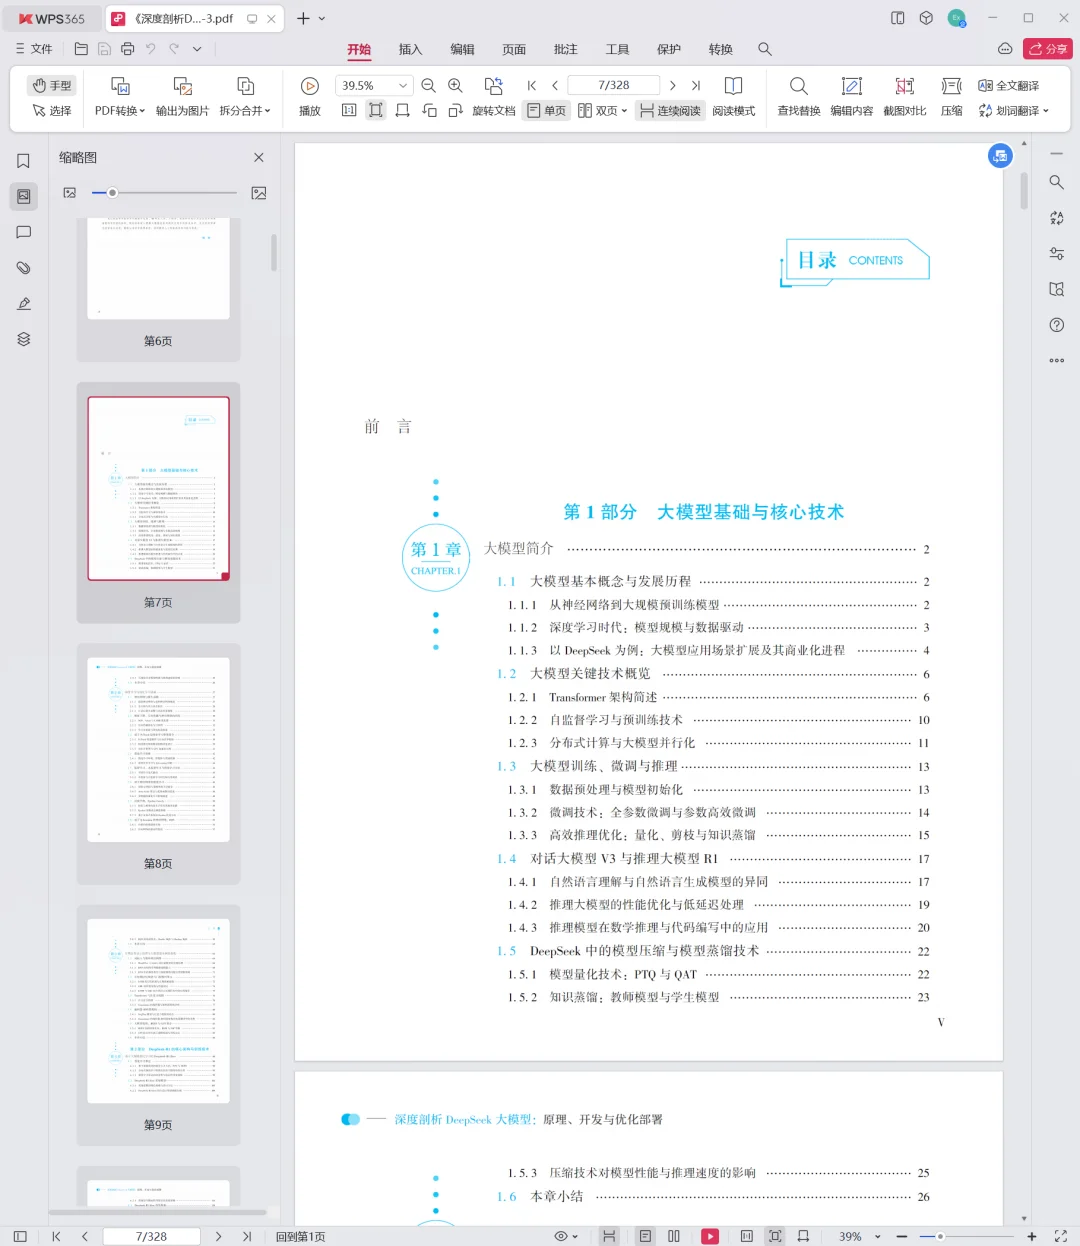
Task: Open 截图对比 screenshot compare tool
Action: click(905, 97)
